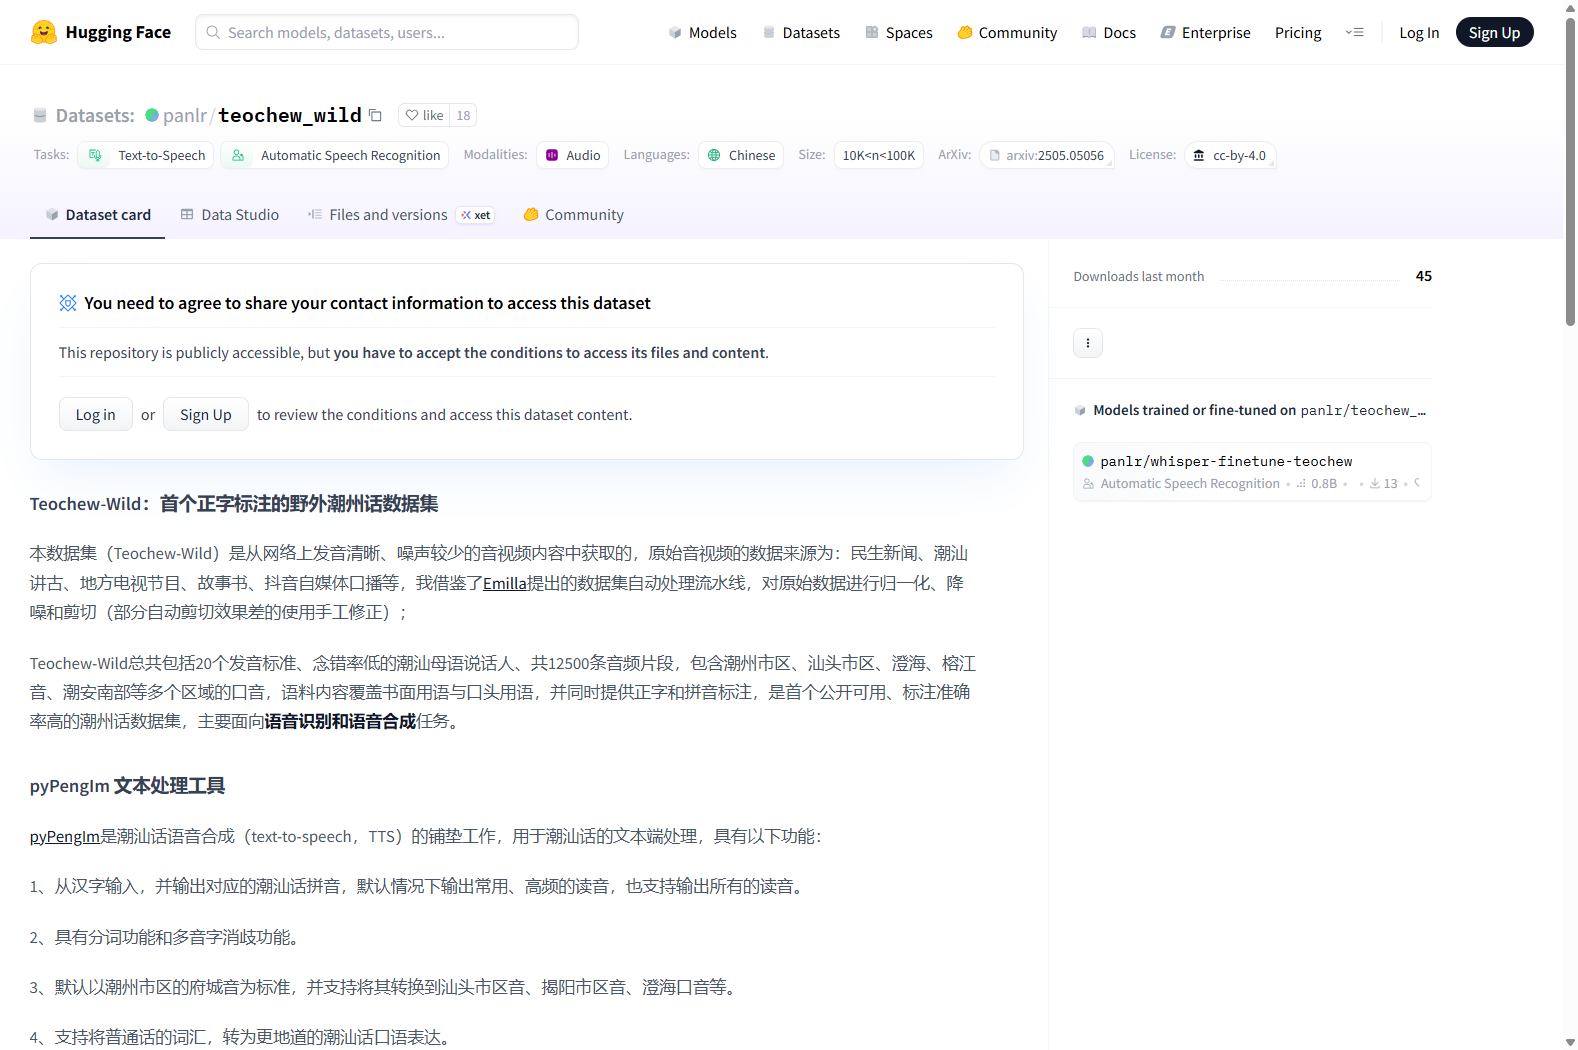Select the cc-by-4.0 license tag
This screenshot has width=1578, height=1050.
click(1230, 155)
